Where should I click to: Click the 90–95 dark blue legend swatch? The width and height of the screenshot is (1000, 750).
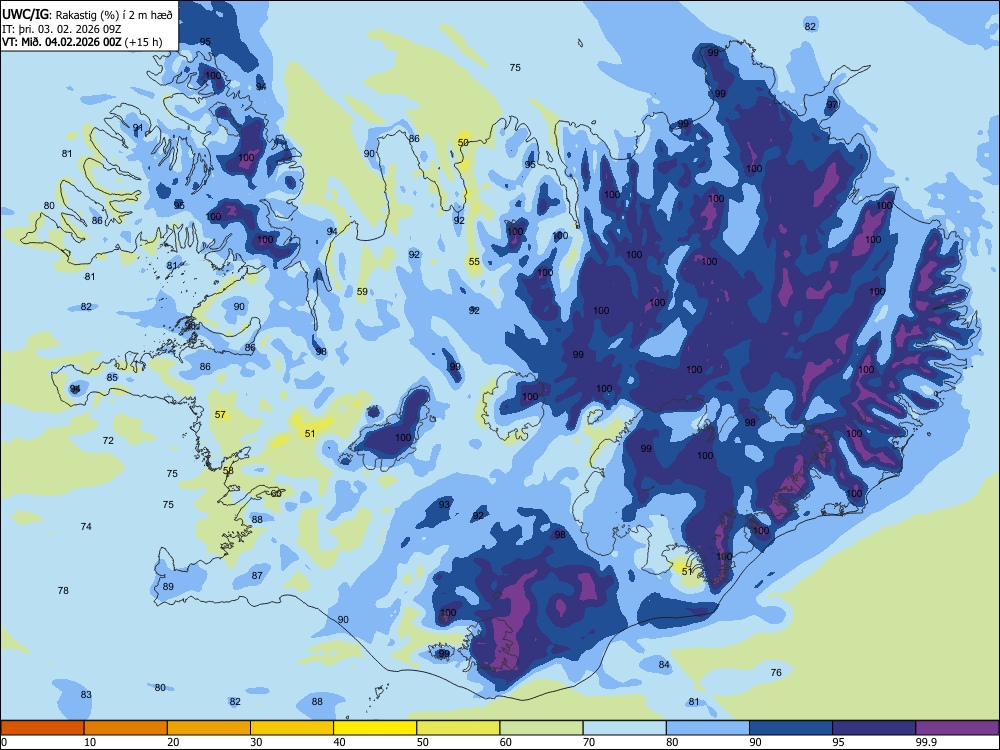pyautogui.click(x=791, y=728)
